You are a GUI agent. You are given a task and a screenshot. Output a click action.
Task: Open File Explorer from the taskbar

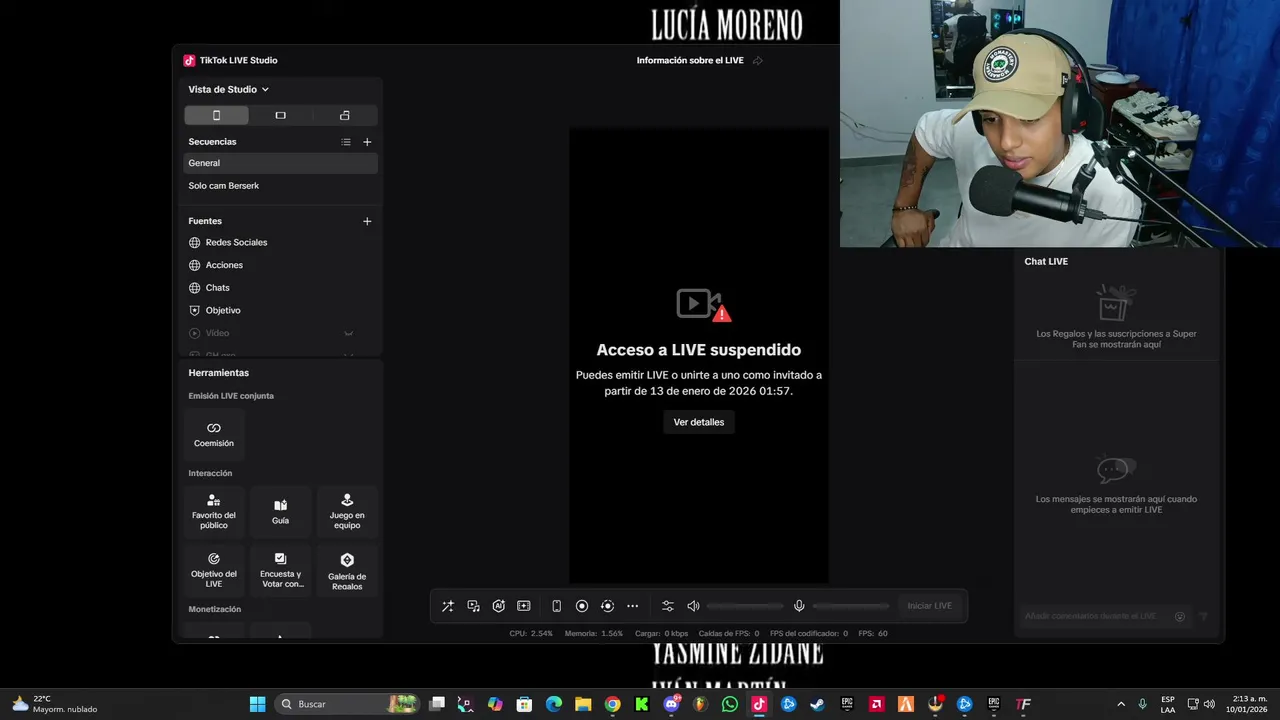pyautogui.click(x=583, y=704)
